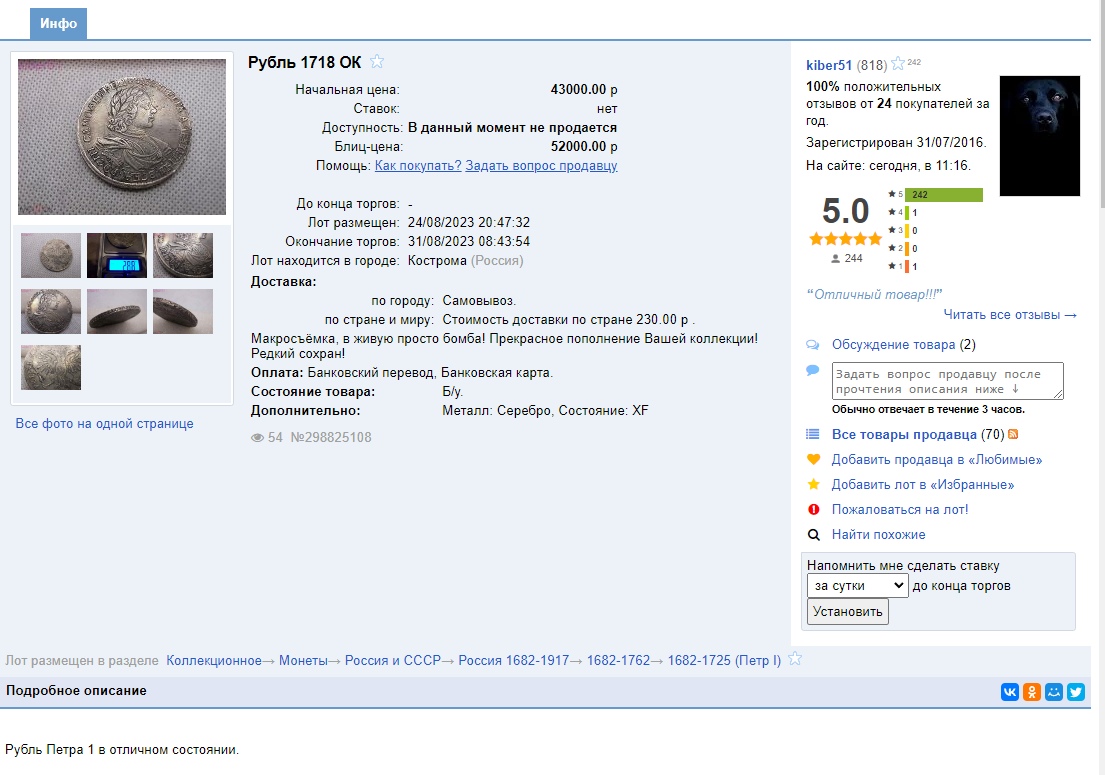Open 'Россия и СССР' breadcrumb category
The image size is (1105, 775).
[393, 660]
